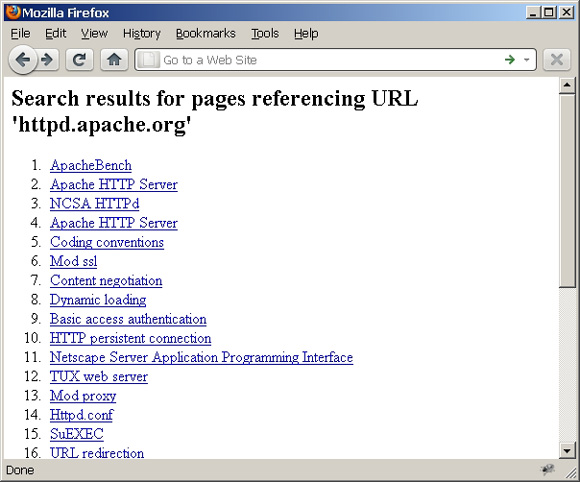The height and width of the screenshot is (482, 580).
Task: Click the vertical scrollbar down arrow
Action: coord(567,451)
